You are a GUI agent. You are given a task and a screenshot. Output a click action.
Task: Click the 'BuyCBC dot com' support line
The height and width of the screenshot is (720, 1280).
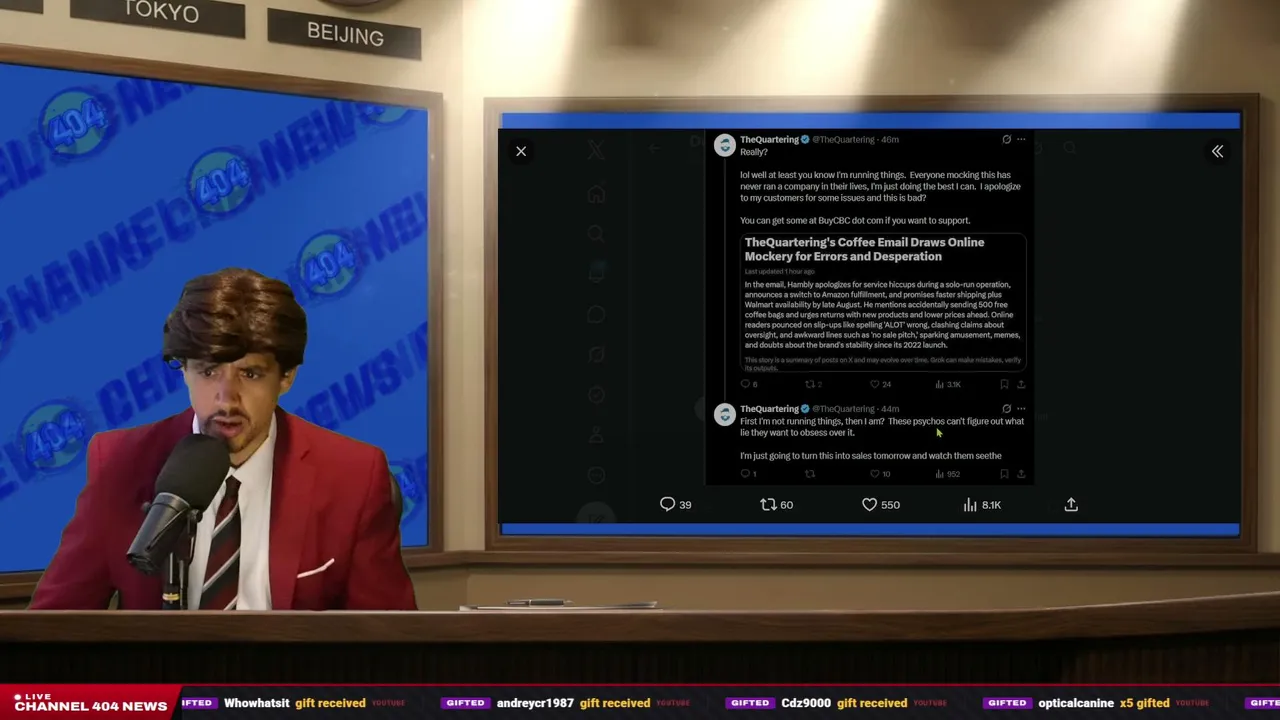855,220
